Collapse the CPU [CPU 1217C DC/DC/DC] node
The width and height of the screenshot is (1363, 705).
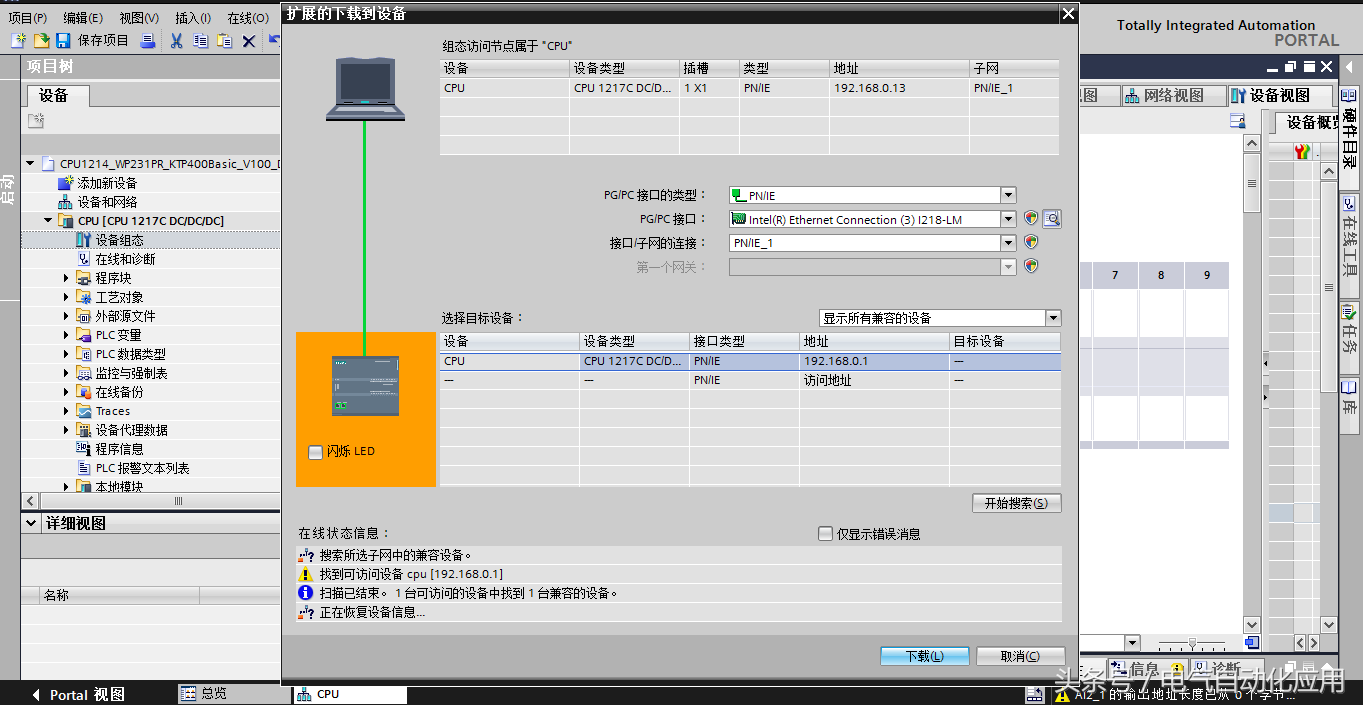[x=48, y=221]
